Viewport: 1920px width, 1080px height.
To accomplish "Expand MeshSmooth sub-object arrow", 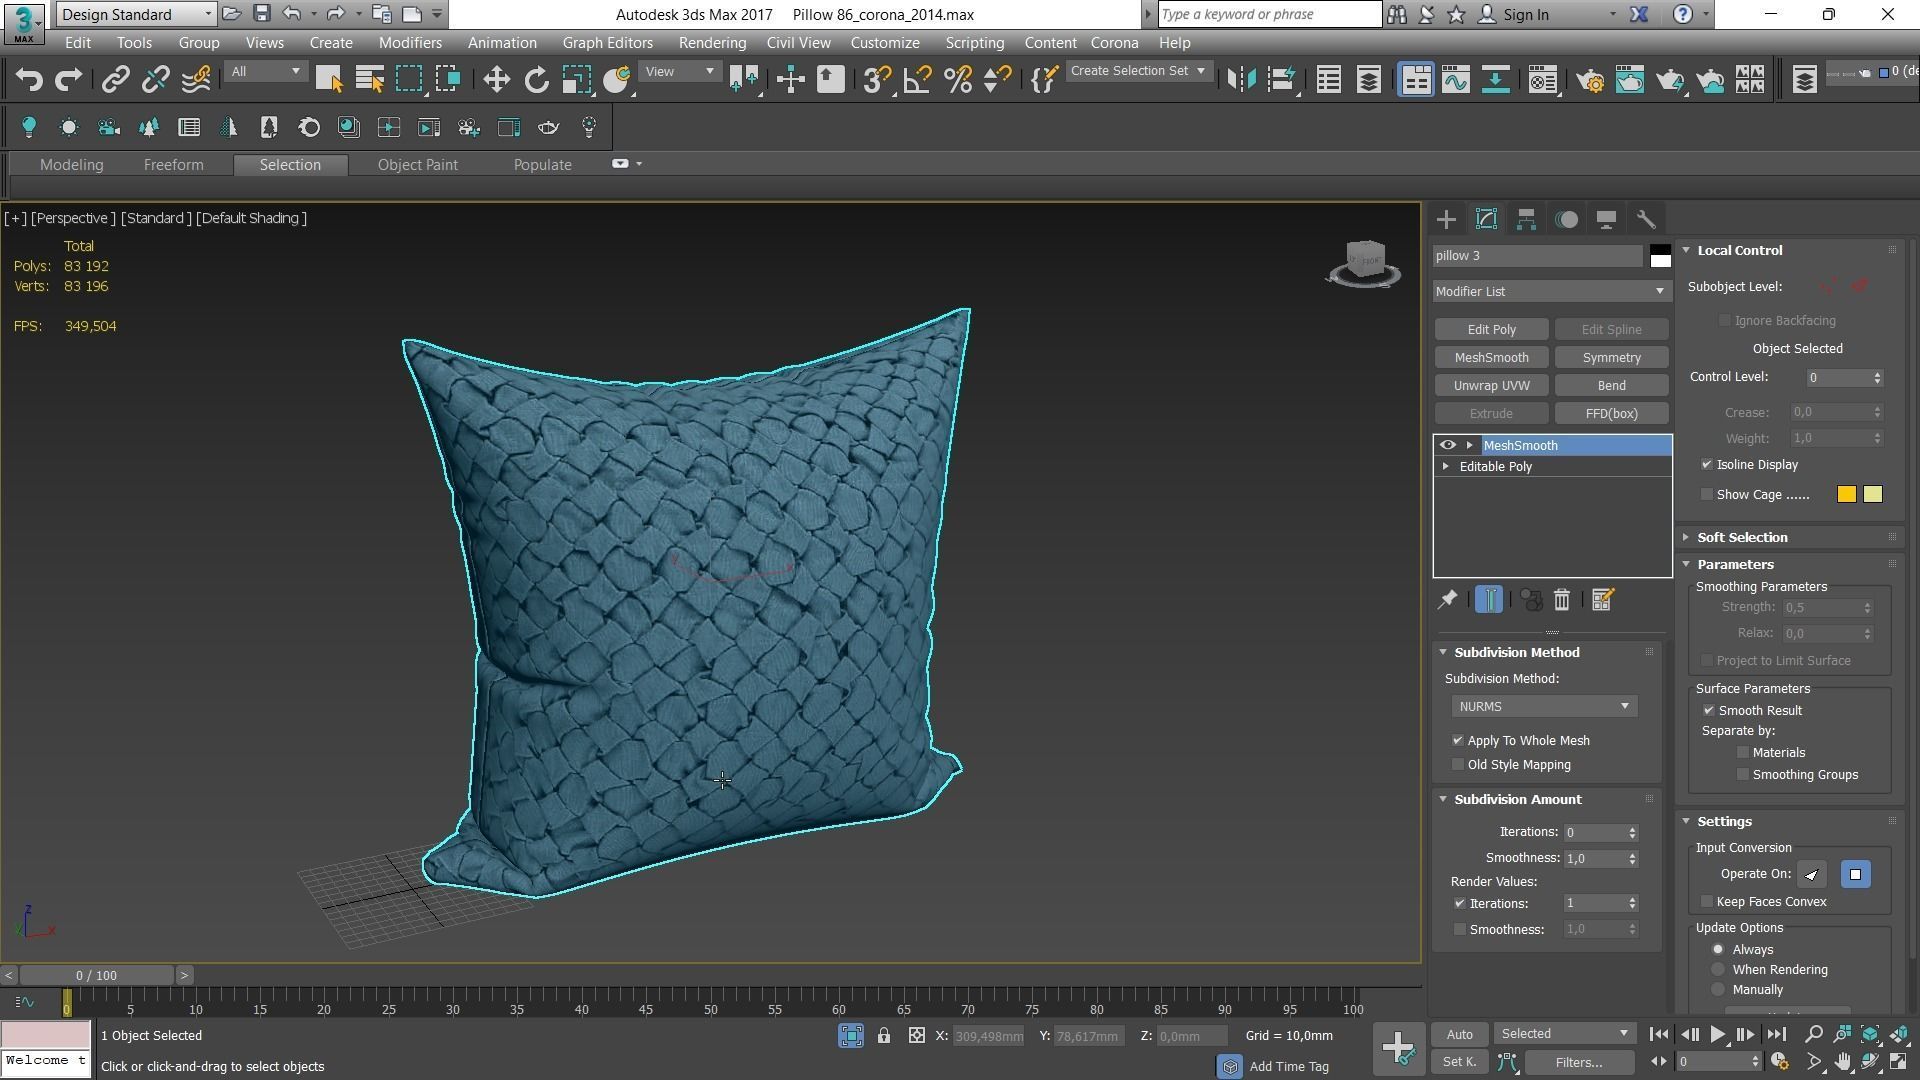I will (1470, 445).
